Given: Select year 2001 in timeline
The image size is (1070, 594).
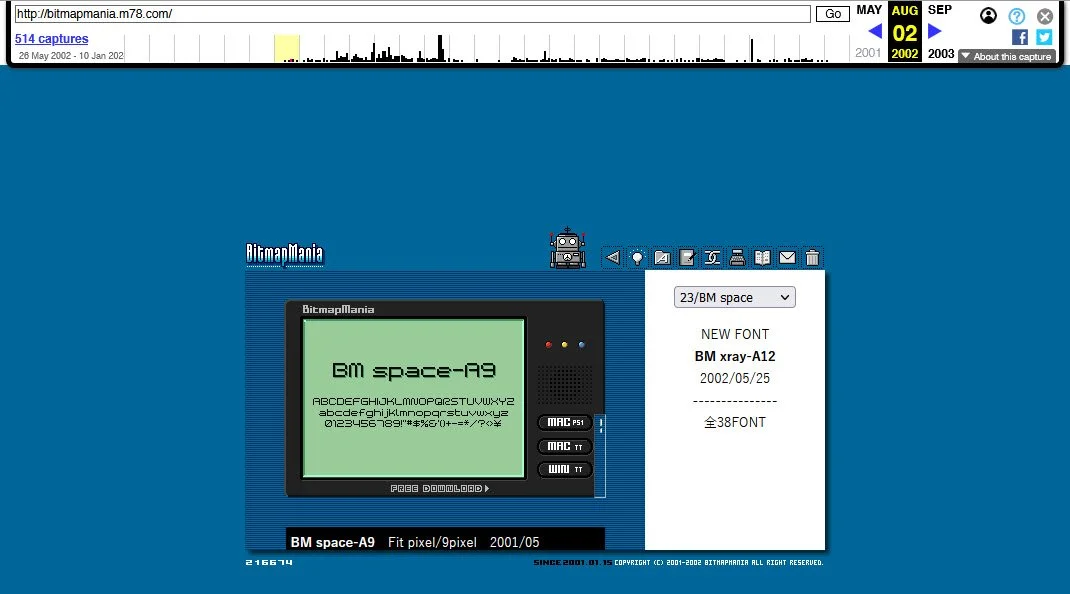Looking at the screenshot, I should [x=868, y=53].
